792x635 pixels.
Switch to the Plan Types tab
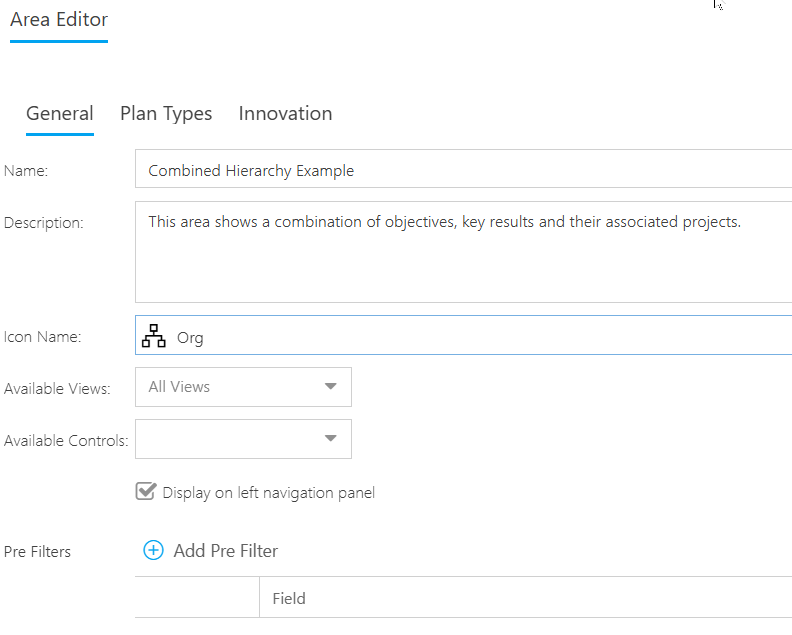pos(166,114)
